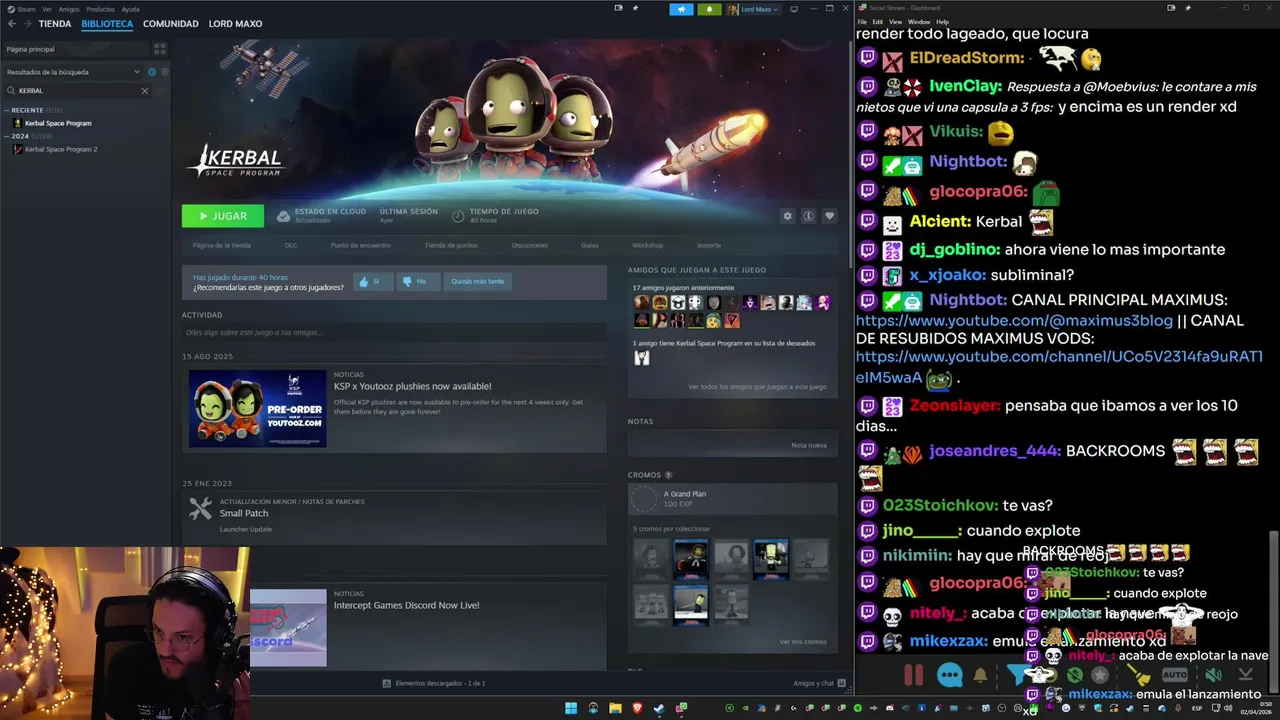The height and width of the screenshot is (720, 1280).
Task: Open the Discusiones tab
Action: 529,245
